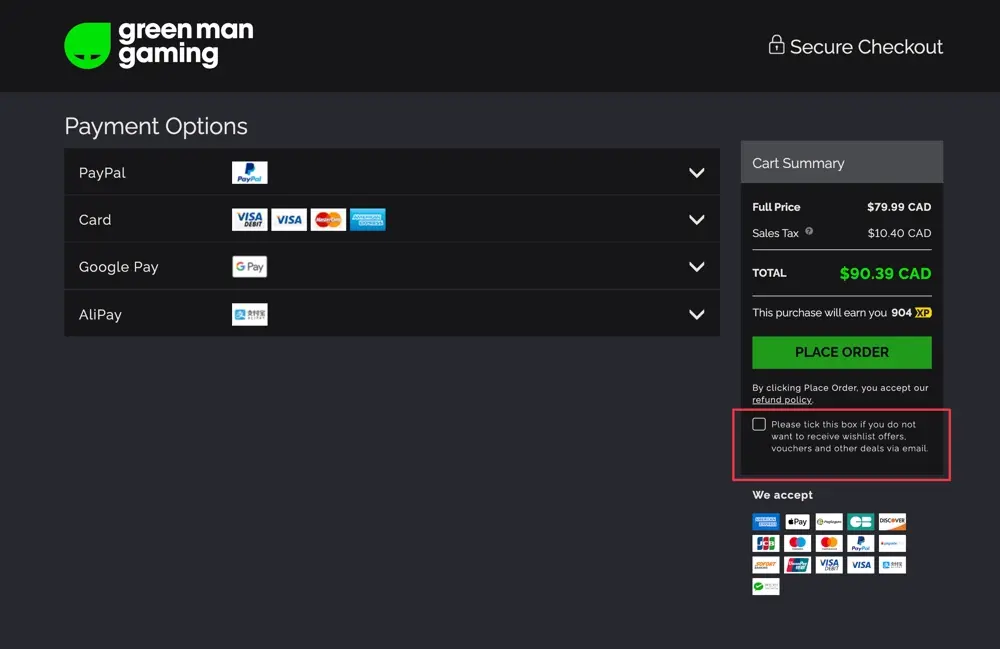Click the PayPal logo in the PayPal row
The image size is (1000, 649).
249,173
